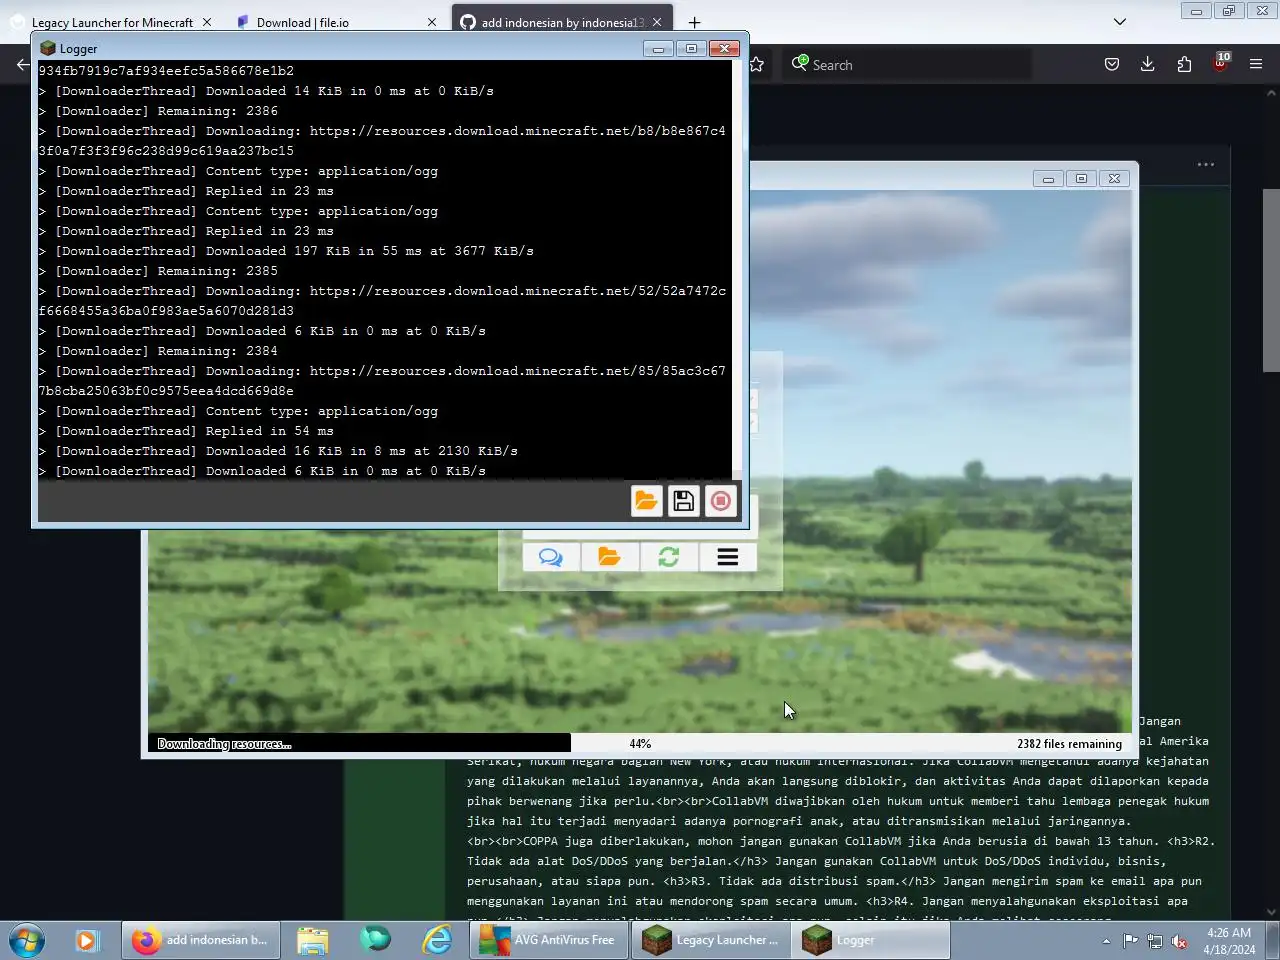Open Windows Explorer from taskbar

pos(313,940)
